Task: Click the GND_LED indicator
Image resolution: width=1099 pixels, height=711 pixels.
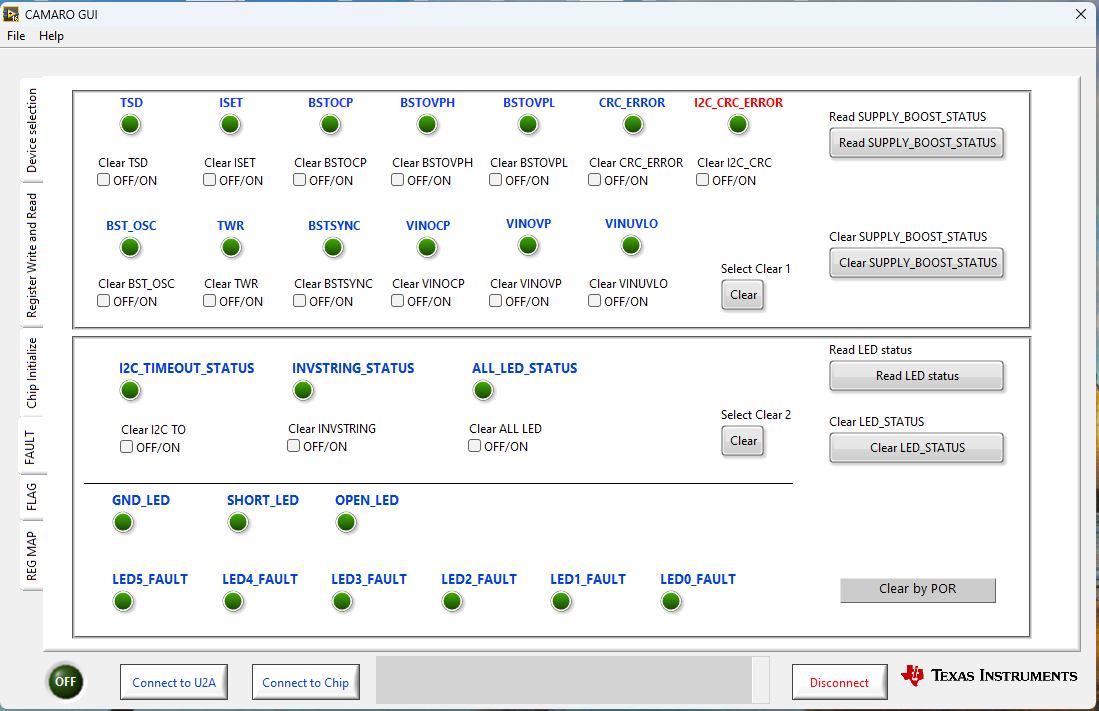Action: pyautogui.click(x=123, y=522)
